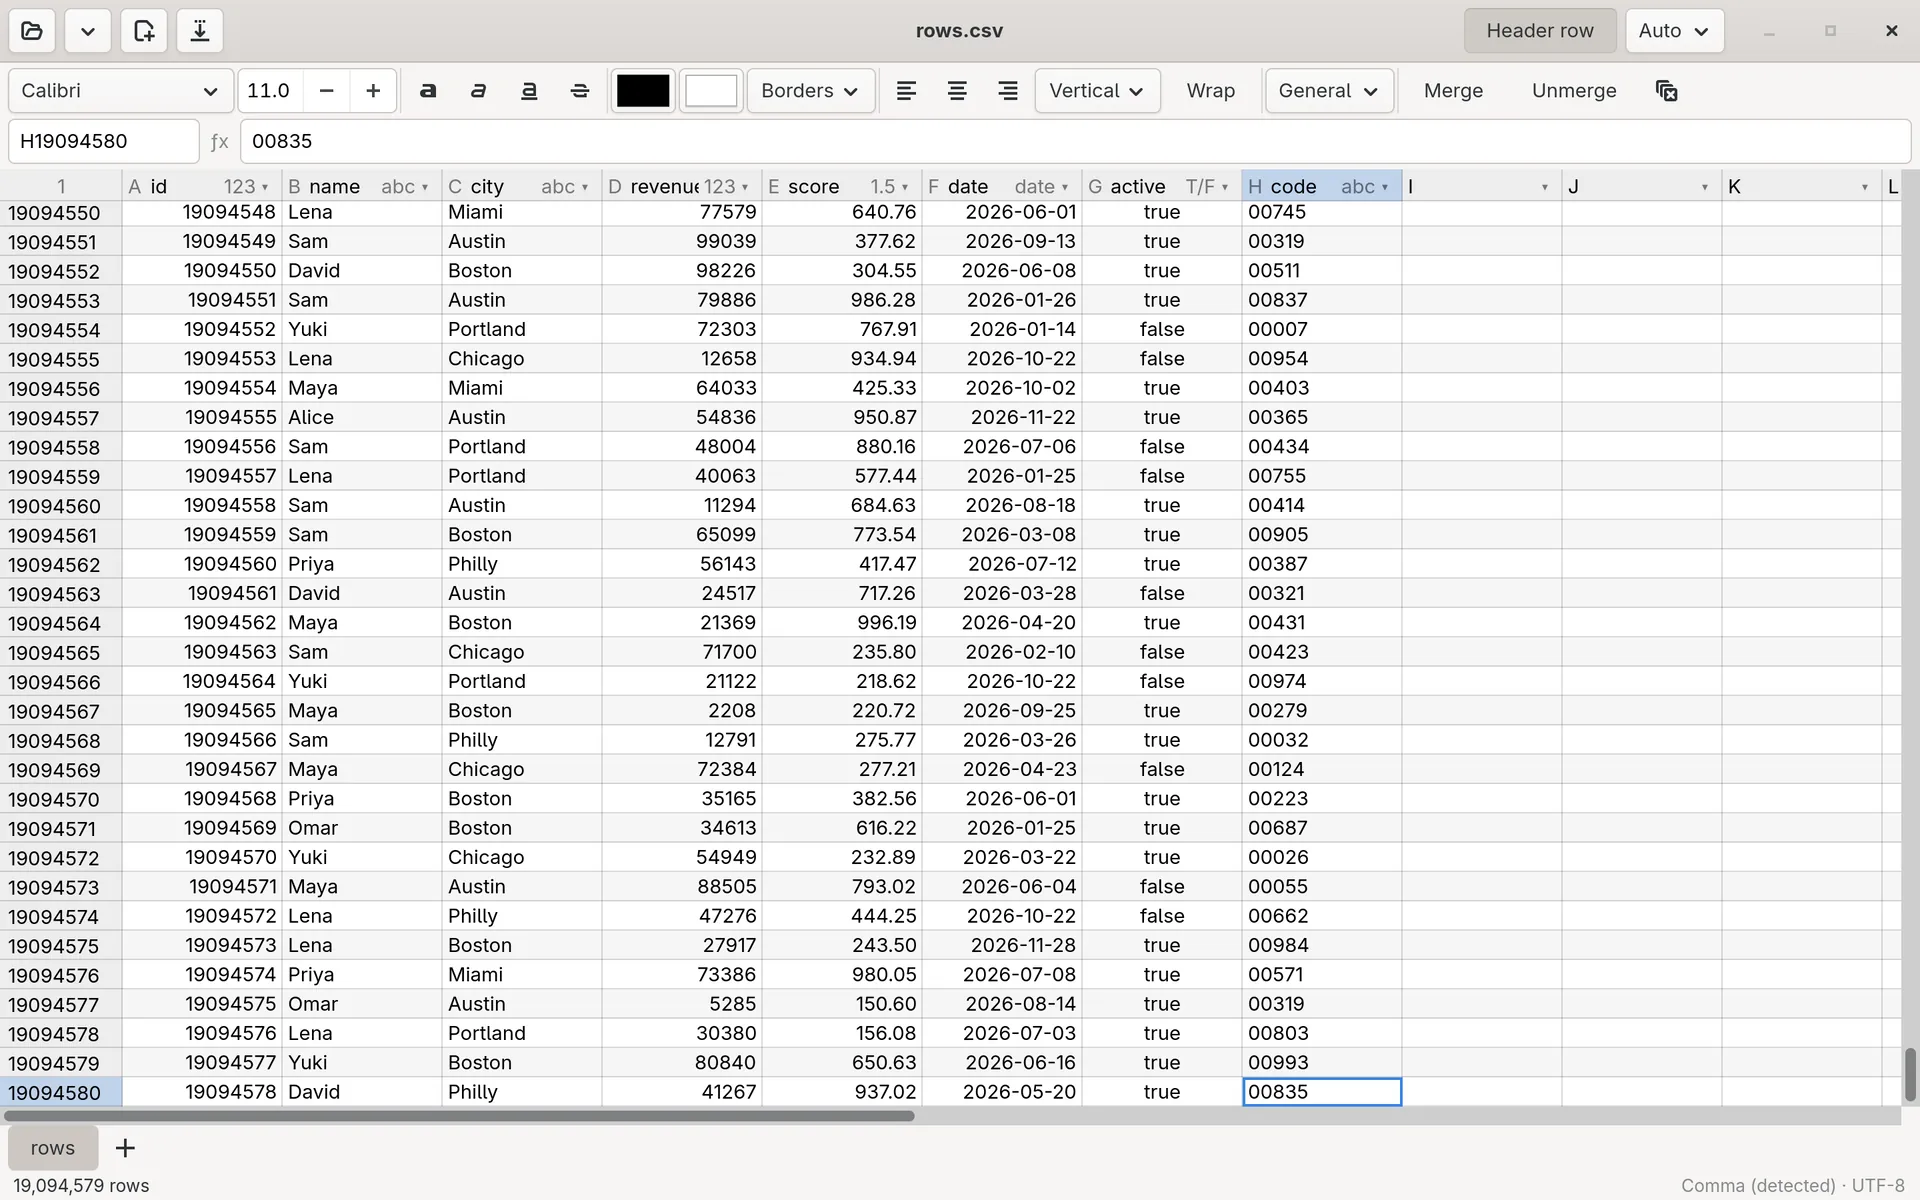This screenshot has height=1200, width=1920.
Task: Click the Merge button
Action: coord(1453,91)
